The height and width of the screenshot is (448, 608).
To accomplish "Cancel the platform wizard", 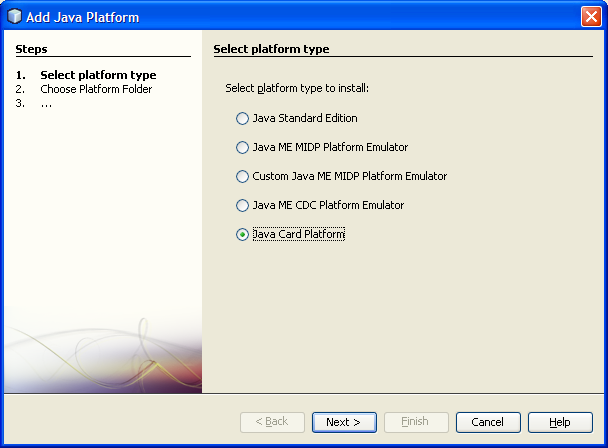I will (487, 422).
